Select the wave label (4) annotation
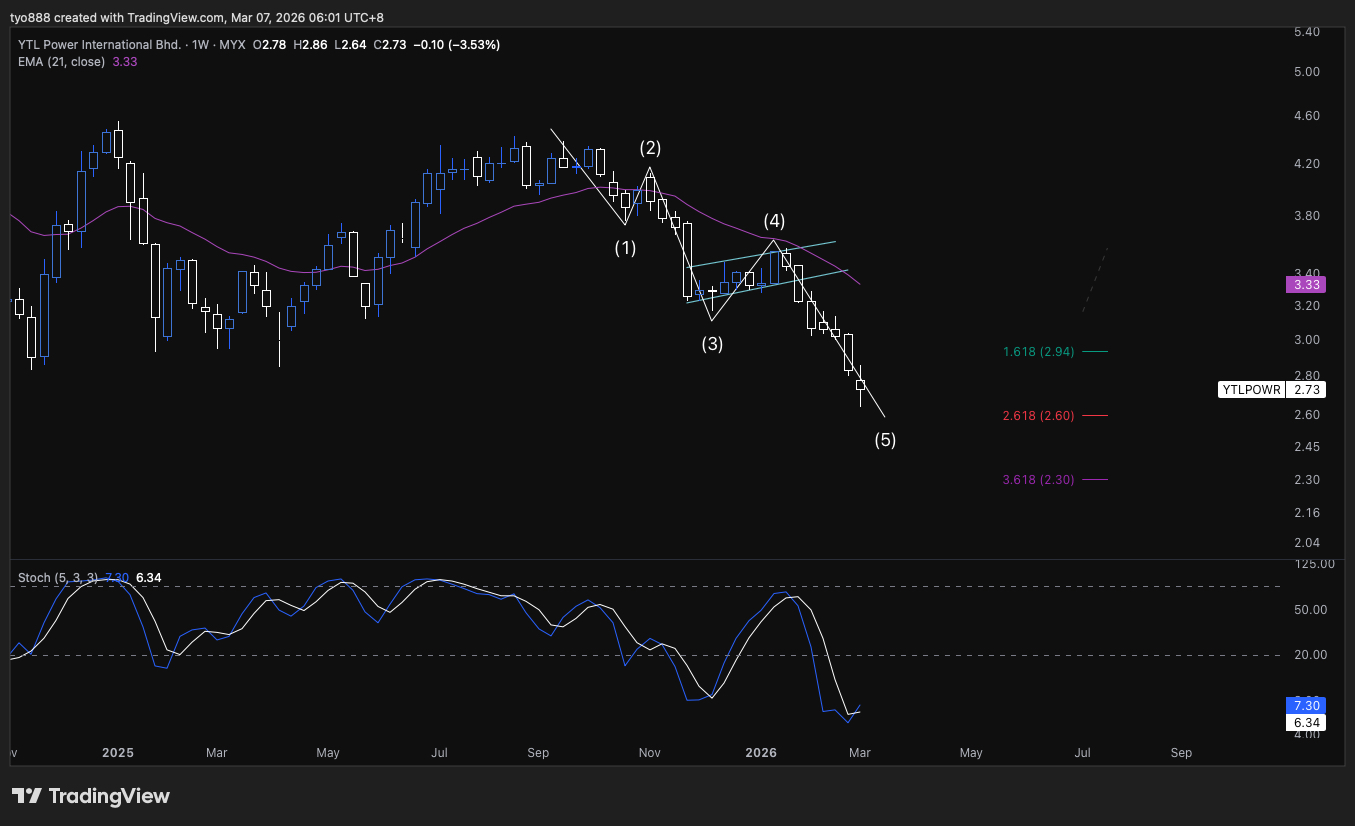Viewport: 1355px width, 826px height. [x=774, y=221]
